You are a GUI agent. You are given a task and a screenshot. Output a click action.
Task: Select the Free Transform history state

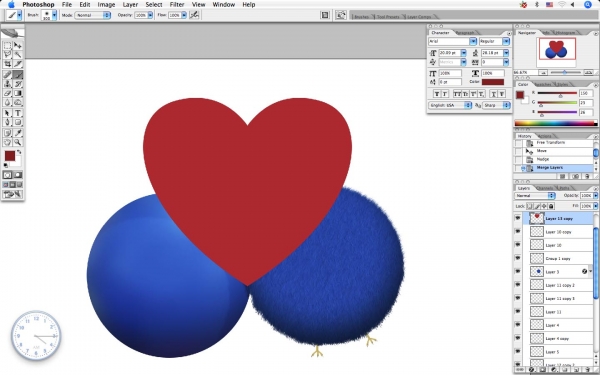pyautogui.click(x=557, y=143)
